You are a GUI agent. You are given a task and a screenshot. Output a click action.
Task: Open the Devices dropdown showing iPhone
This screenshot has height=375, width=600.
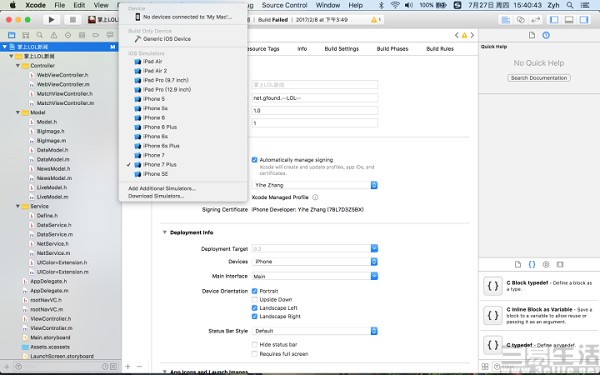pyautogui.click(x=315, y=262)
